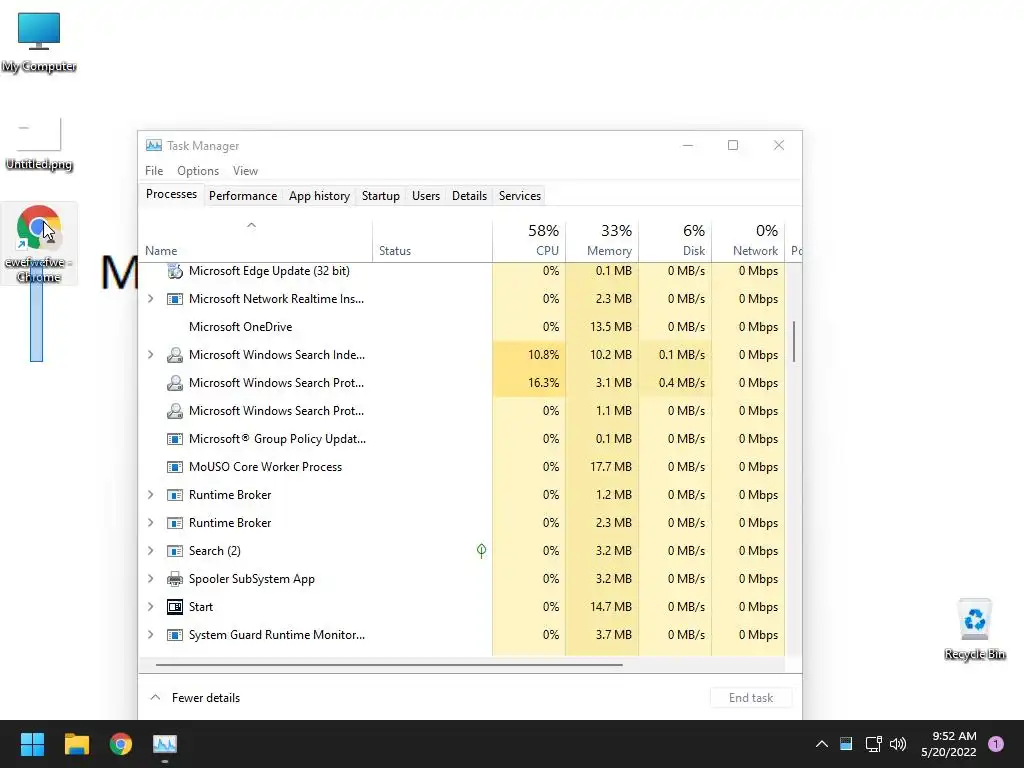The image size is (1024, 768).
Task: Click the icon of the Search Protocol process using 1.1 MB
Action: [174, 411]
